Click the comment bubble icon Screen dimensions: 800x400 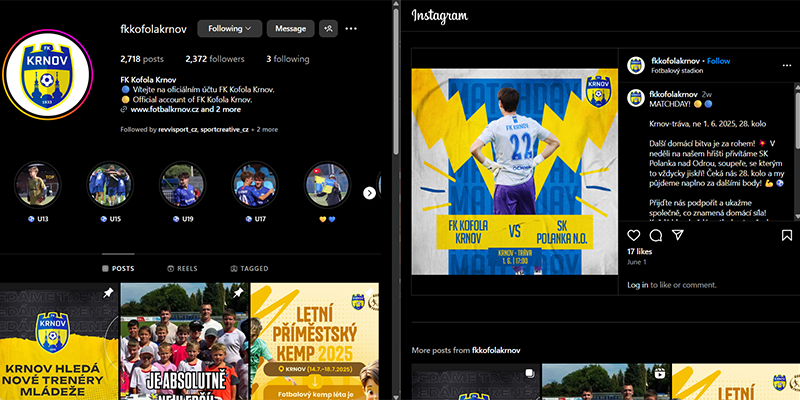coord(656,235)
